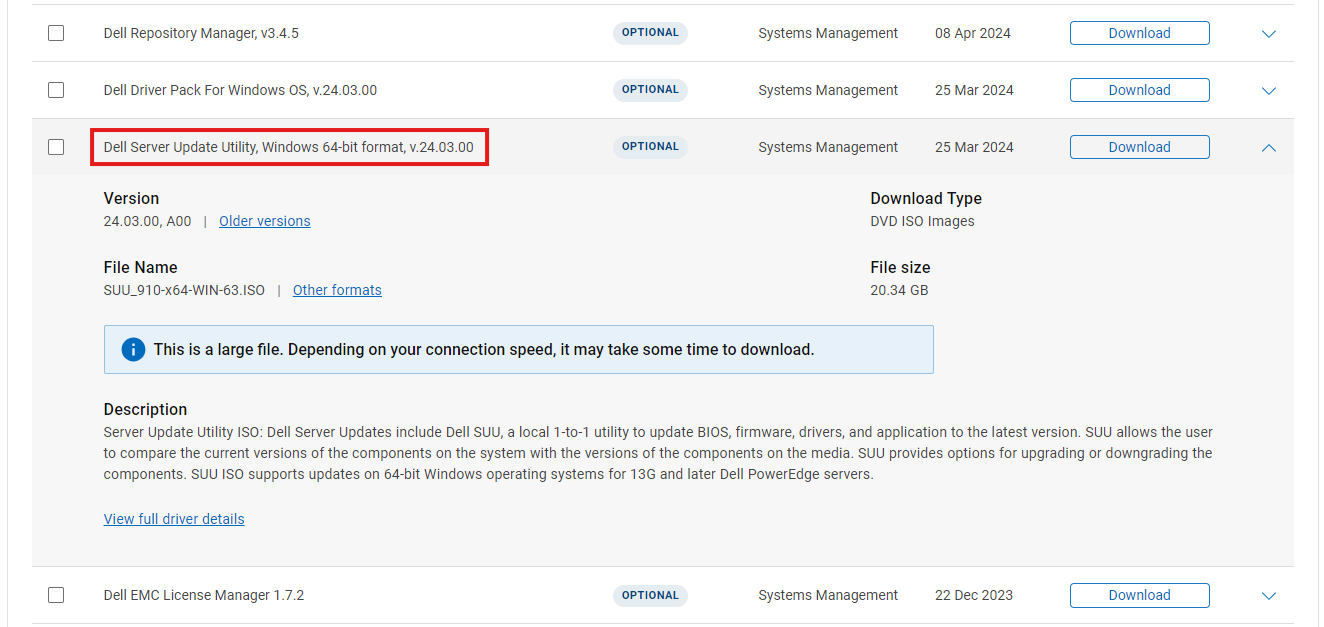Open the Other formats link
The width and height of the screenshot is (1324, 627).
click(337, 289)
